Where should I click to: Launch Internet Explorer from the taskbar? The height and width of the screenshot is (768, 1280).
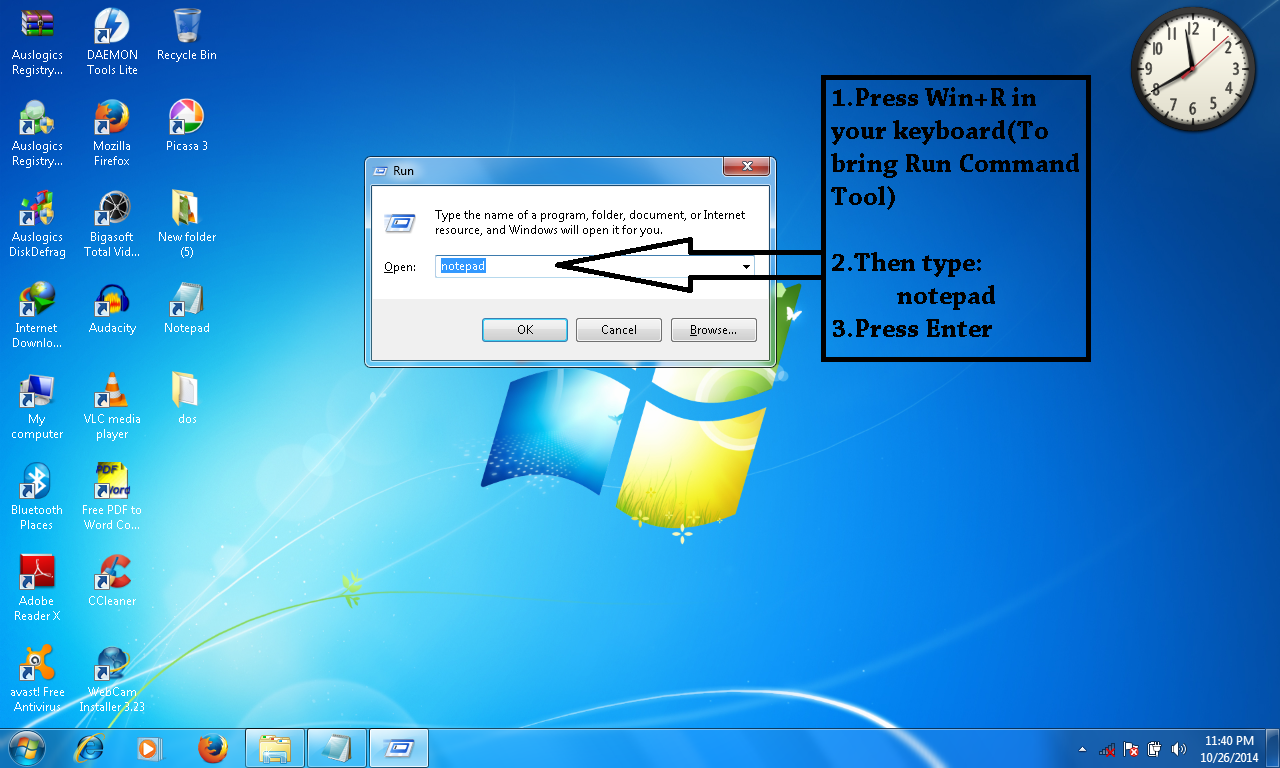tap(90, 748)
